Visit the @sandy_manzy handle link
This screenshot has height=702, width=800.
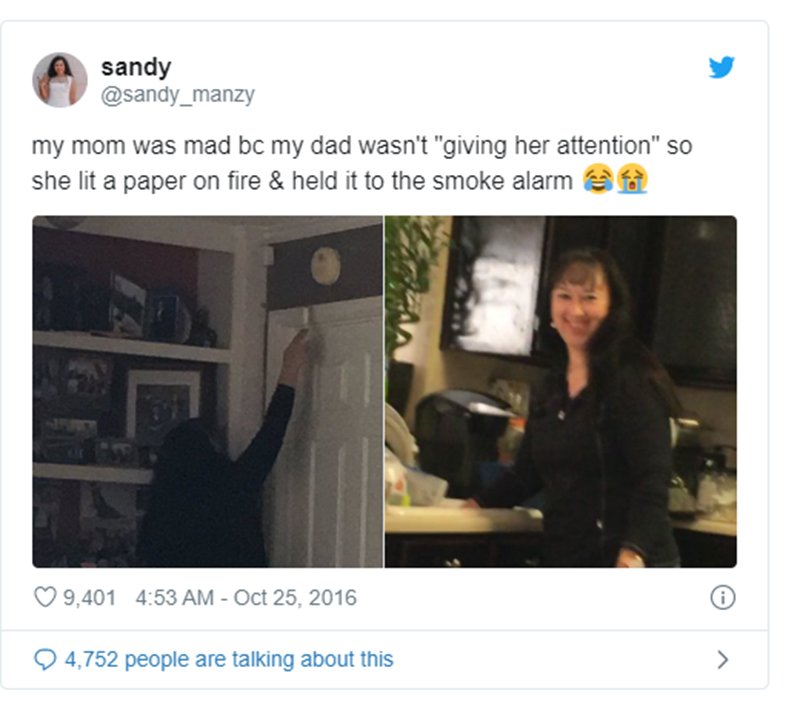[x=178, y=95]
